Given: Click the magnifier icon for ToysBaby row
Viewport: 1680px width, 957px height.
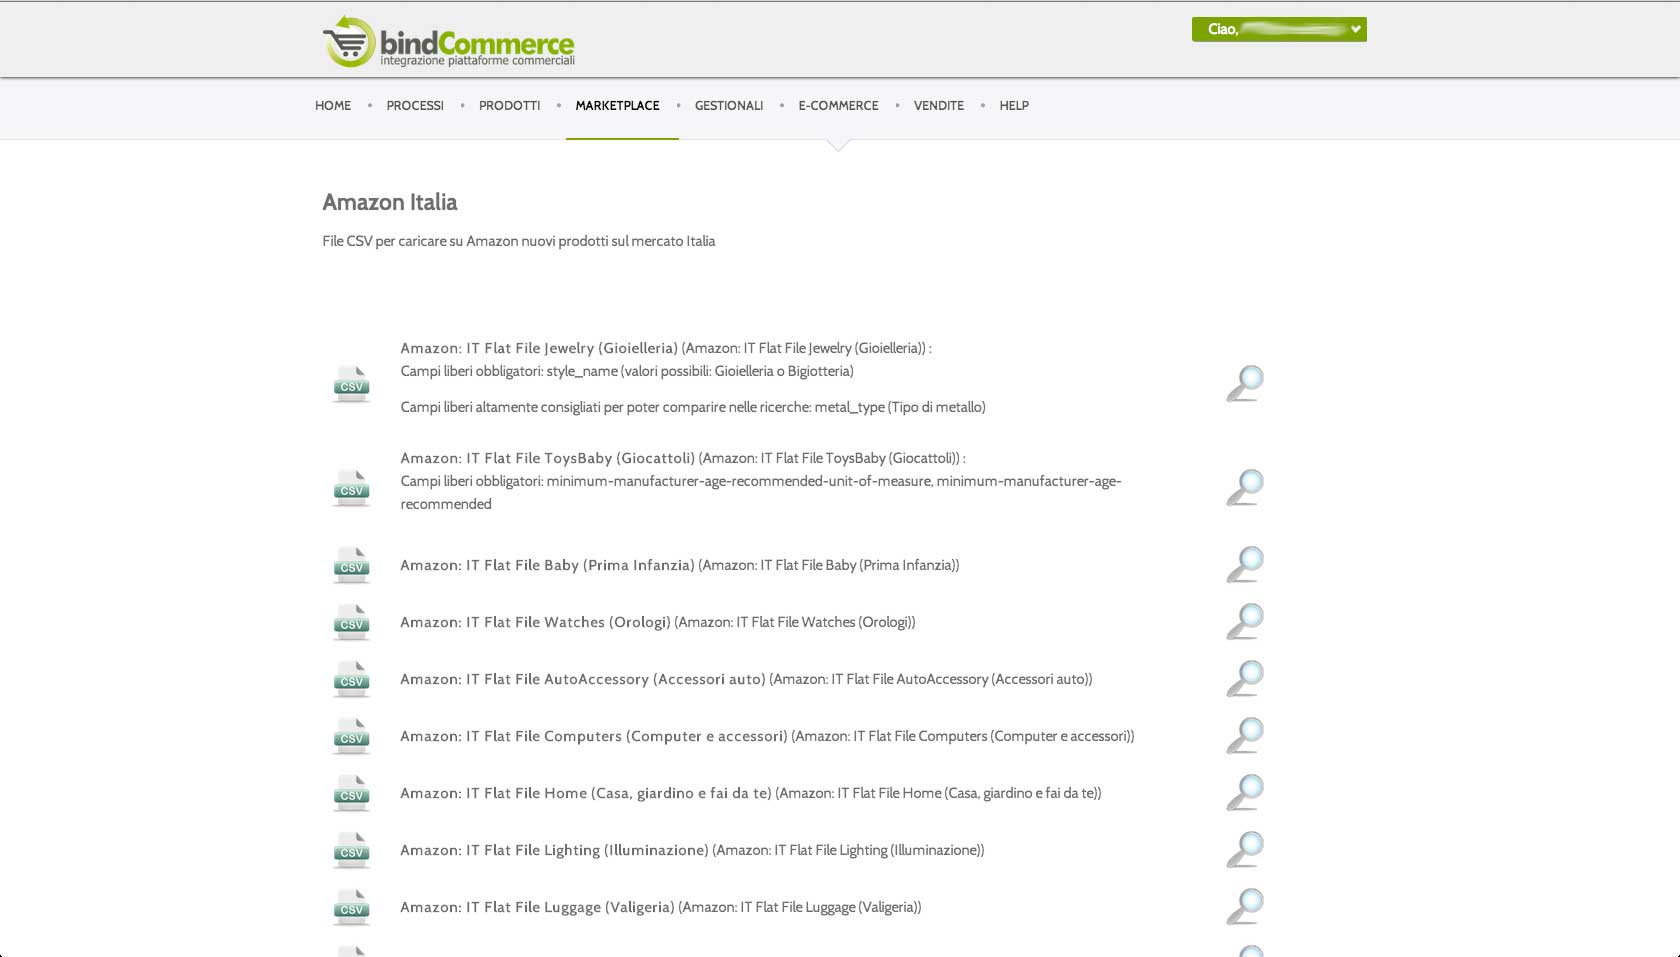Looking at the screenshot, I should tap(1245, 488).
